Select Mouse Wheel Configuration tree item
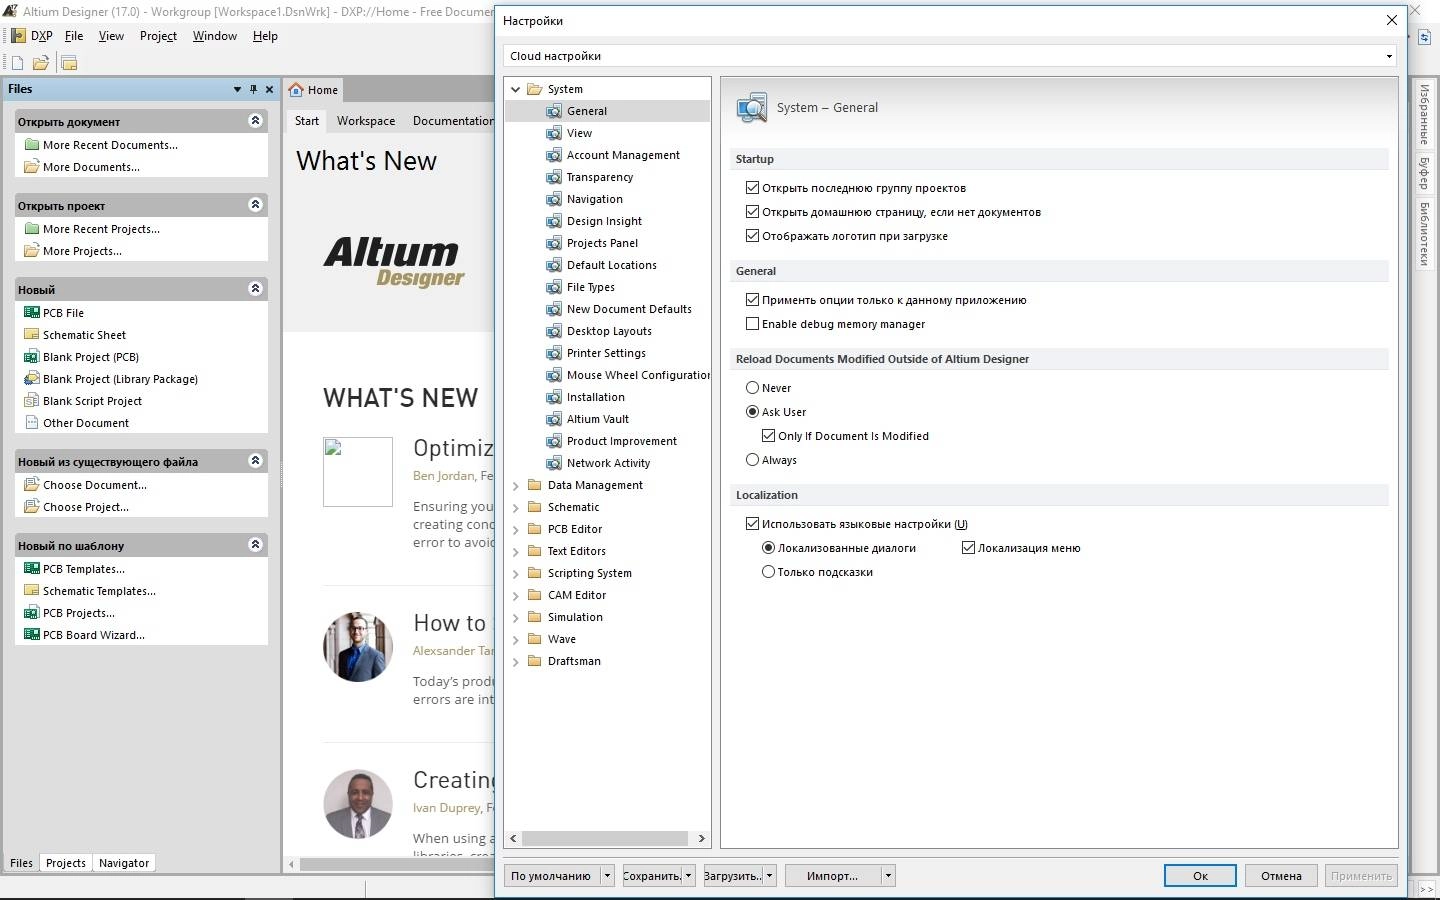Screen dimensions: 1440x900 638,375
